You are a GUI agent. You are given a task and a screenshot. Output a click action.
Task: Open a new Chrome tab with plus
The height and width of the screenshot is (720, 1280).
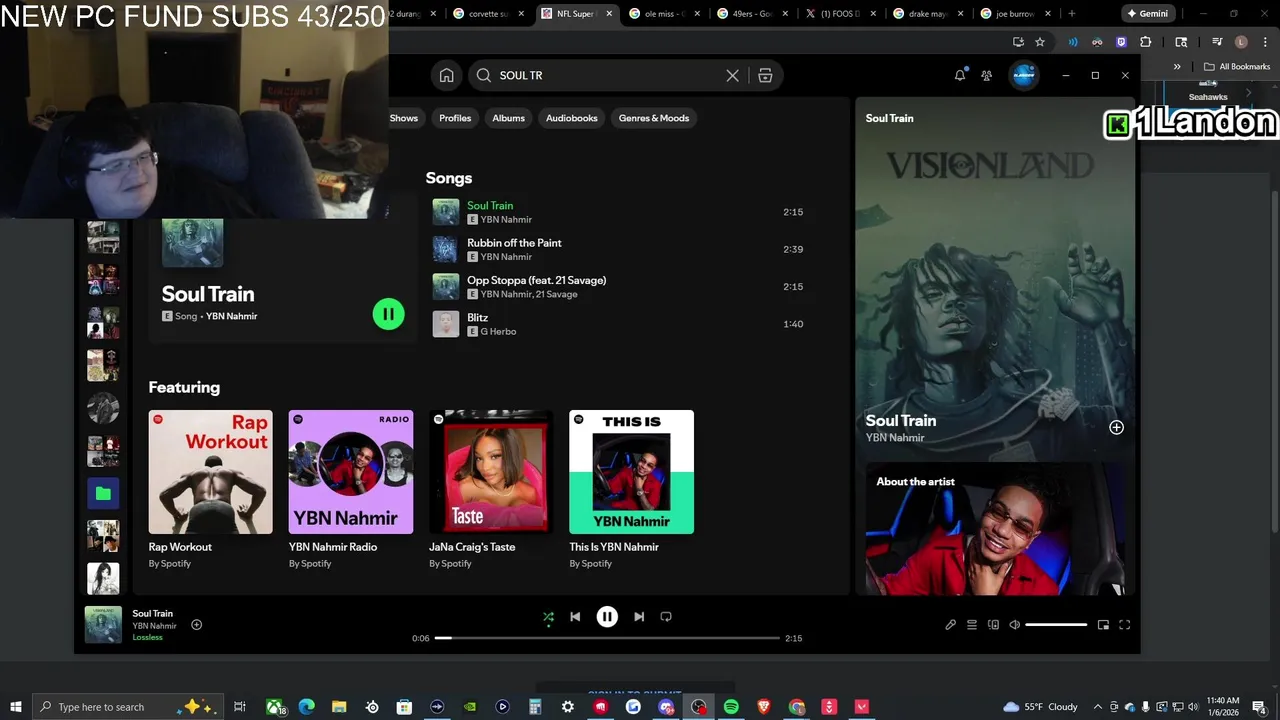tap(1071, 14)
